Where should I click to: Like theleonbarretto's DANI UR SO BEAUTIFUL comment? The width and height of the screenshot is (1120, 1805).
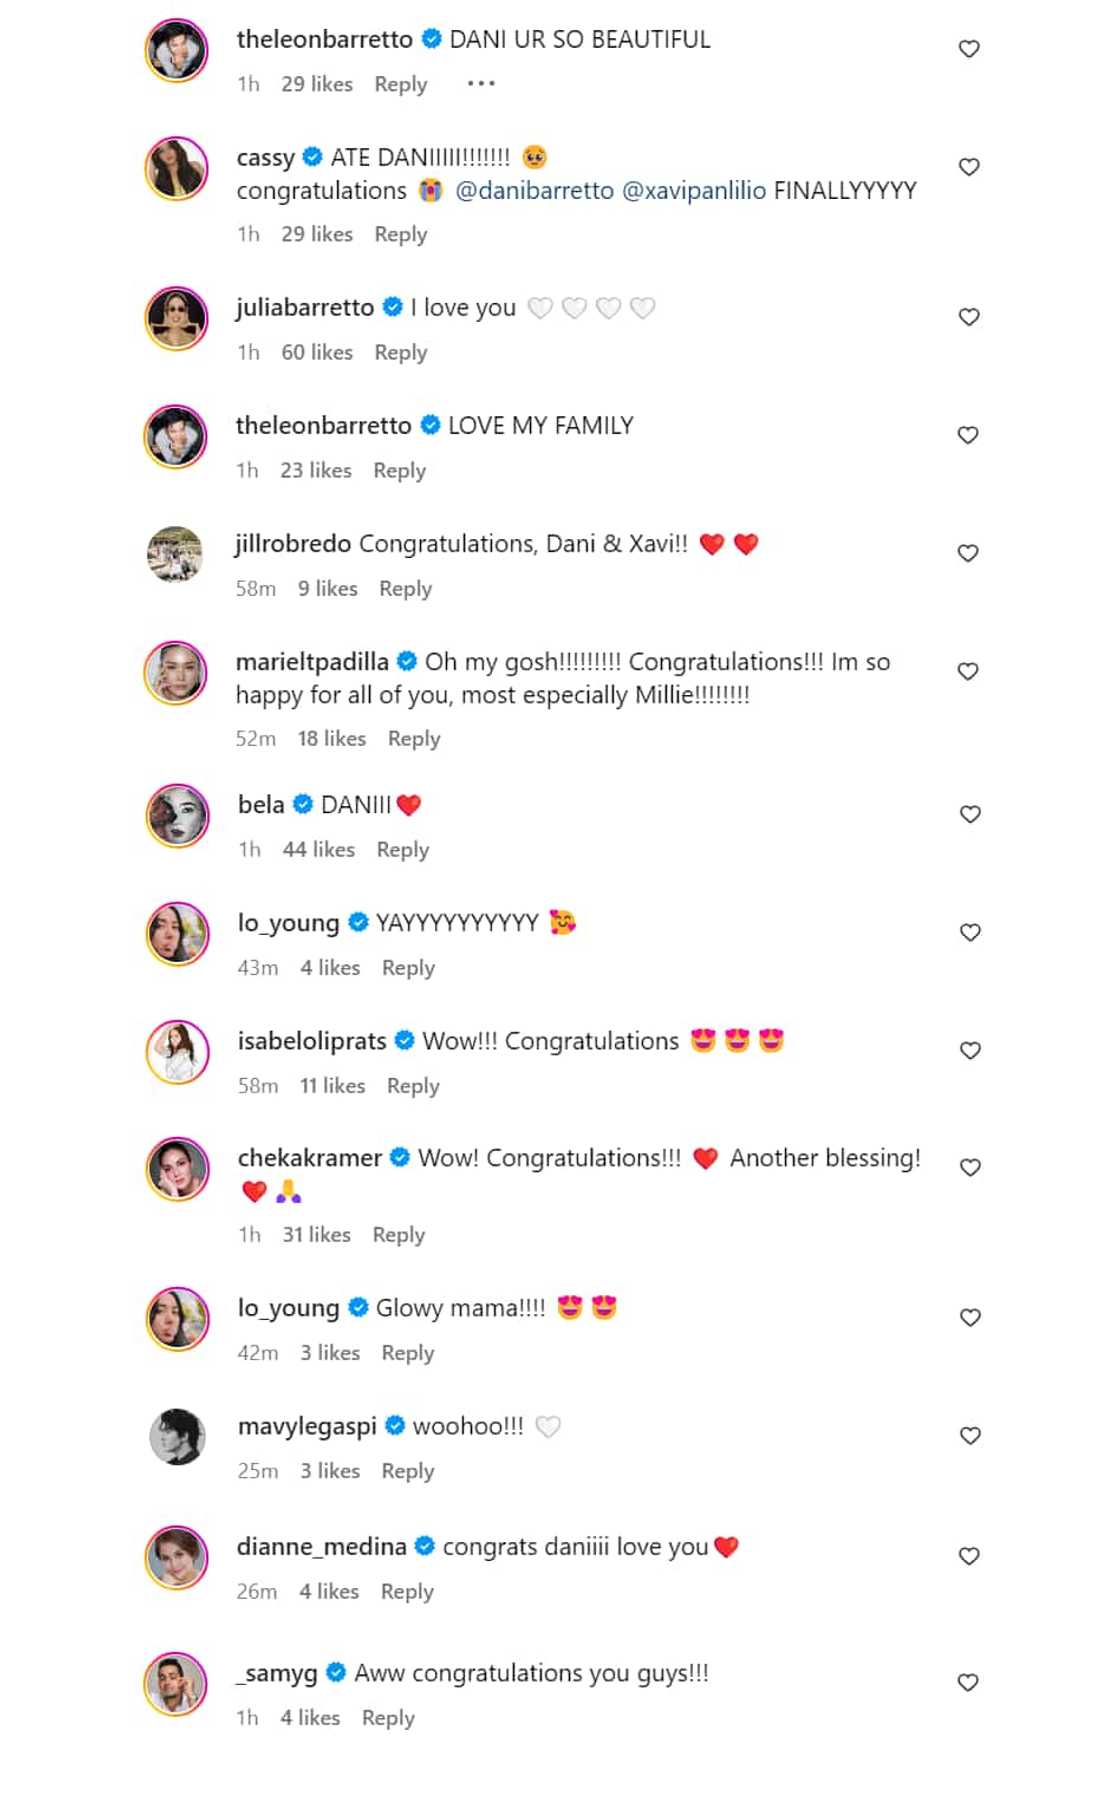(x=969, y=49)
